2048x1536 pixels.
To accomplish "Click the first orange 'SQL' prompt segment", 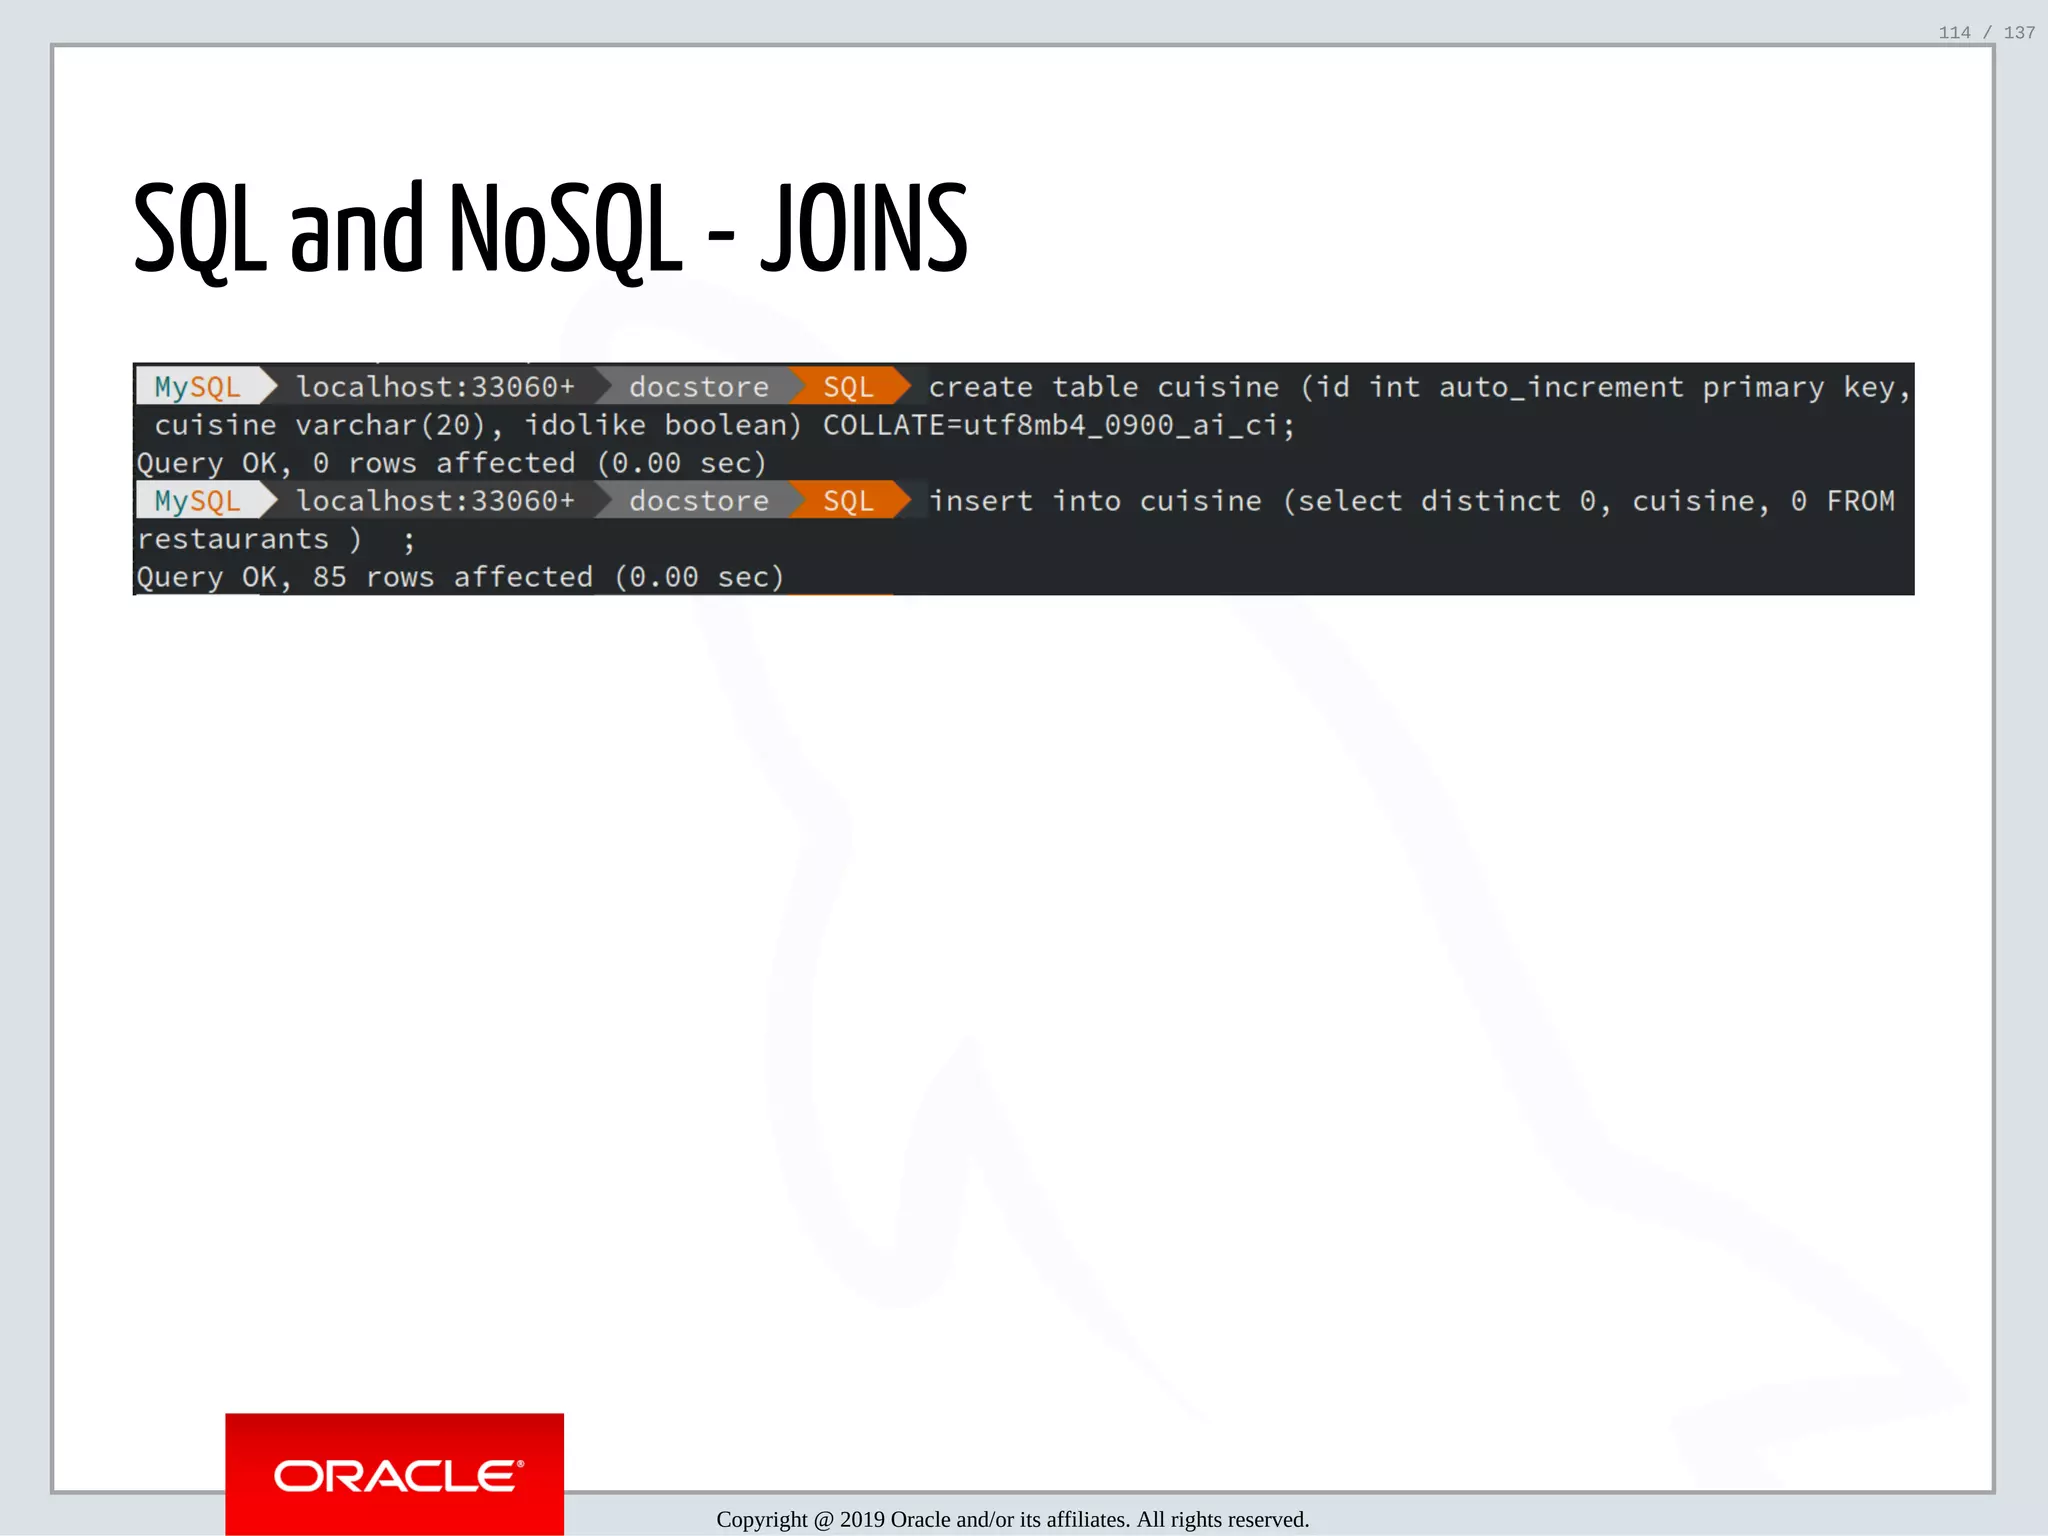I will tap(849, 387).
